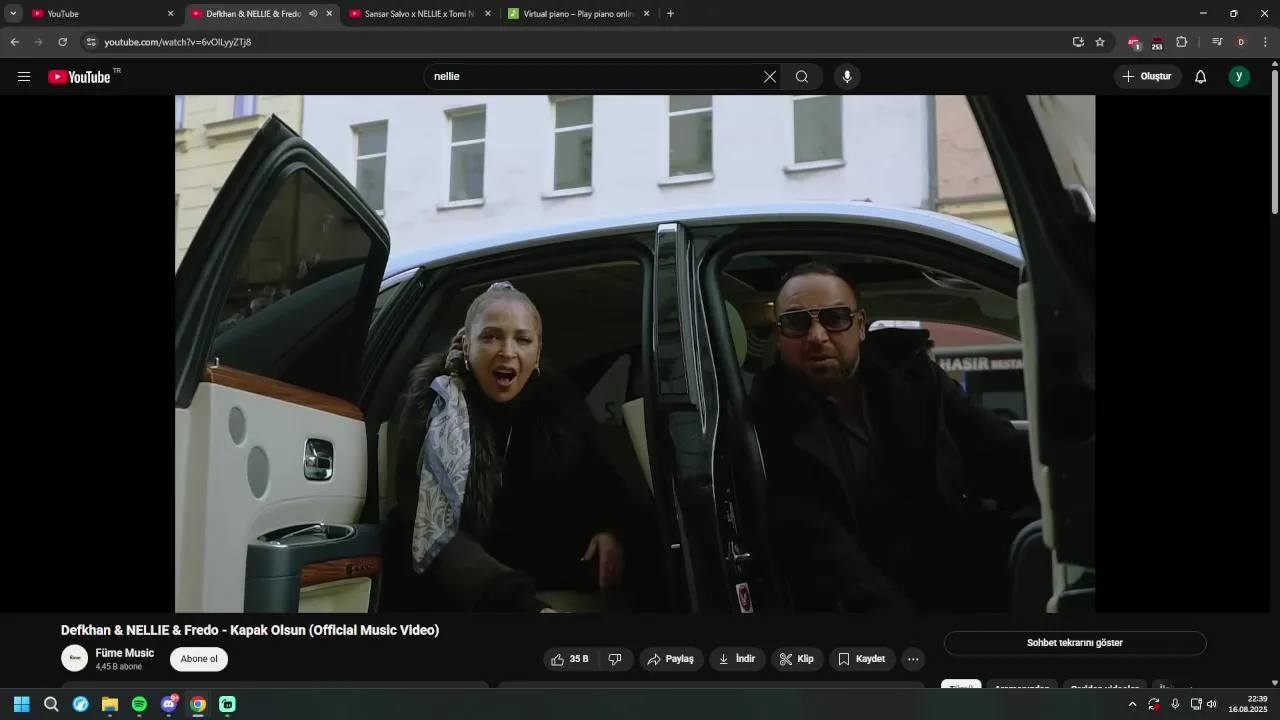Reload the YouTube page
Screen dimensions: 1280x720
coord(62,42)
